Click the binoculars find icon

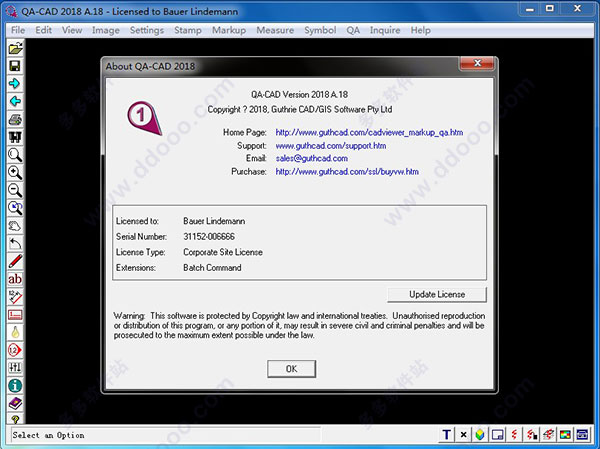click(15, 137)
